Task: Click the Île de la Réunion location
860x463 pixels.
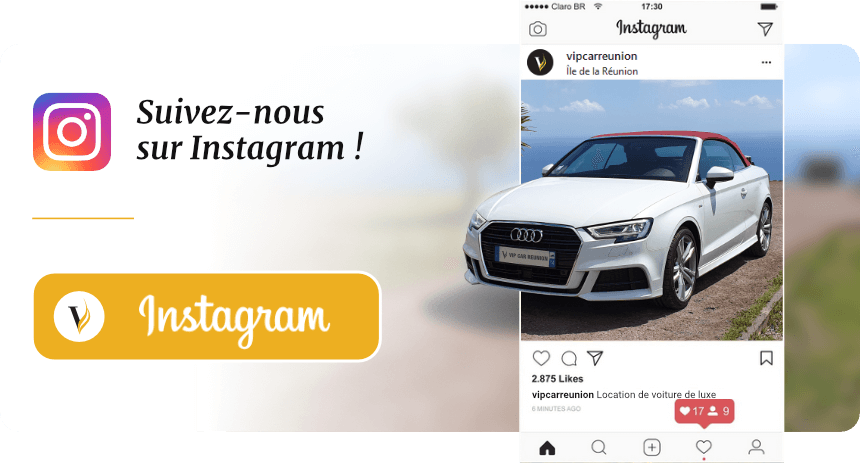Action: coord(602,71)
